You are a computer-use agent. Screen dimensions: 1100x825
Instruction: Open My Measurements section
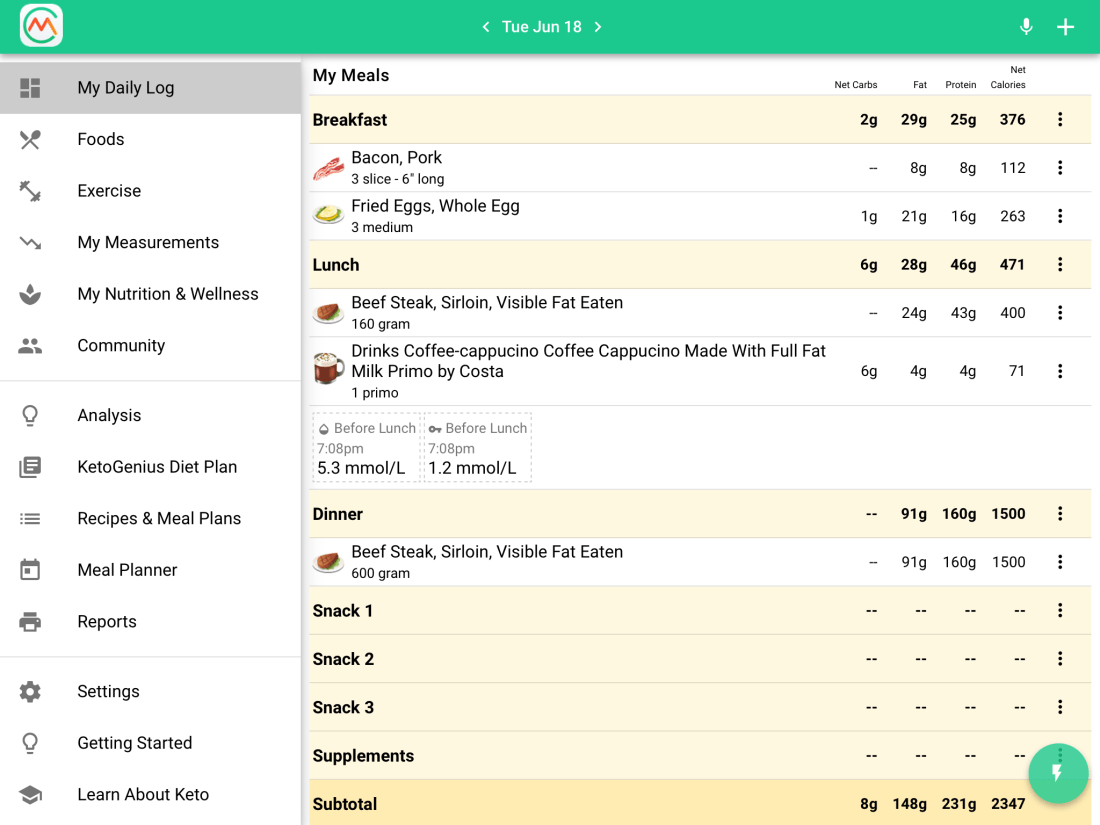click(148, 243)
